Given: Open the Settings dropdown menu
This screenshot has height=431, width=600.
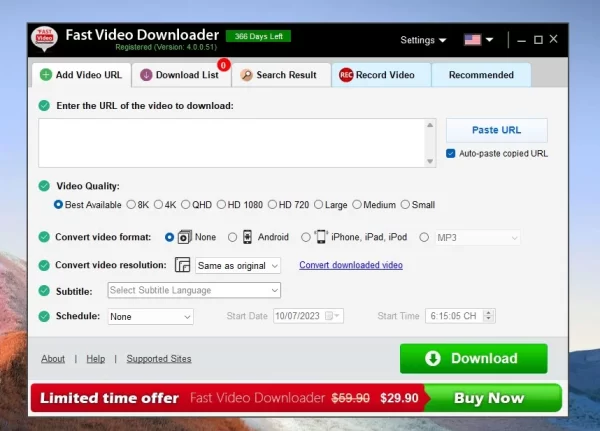Looking at the screenshot, I should tap(423, 40).
